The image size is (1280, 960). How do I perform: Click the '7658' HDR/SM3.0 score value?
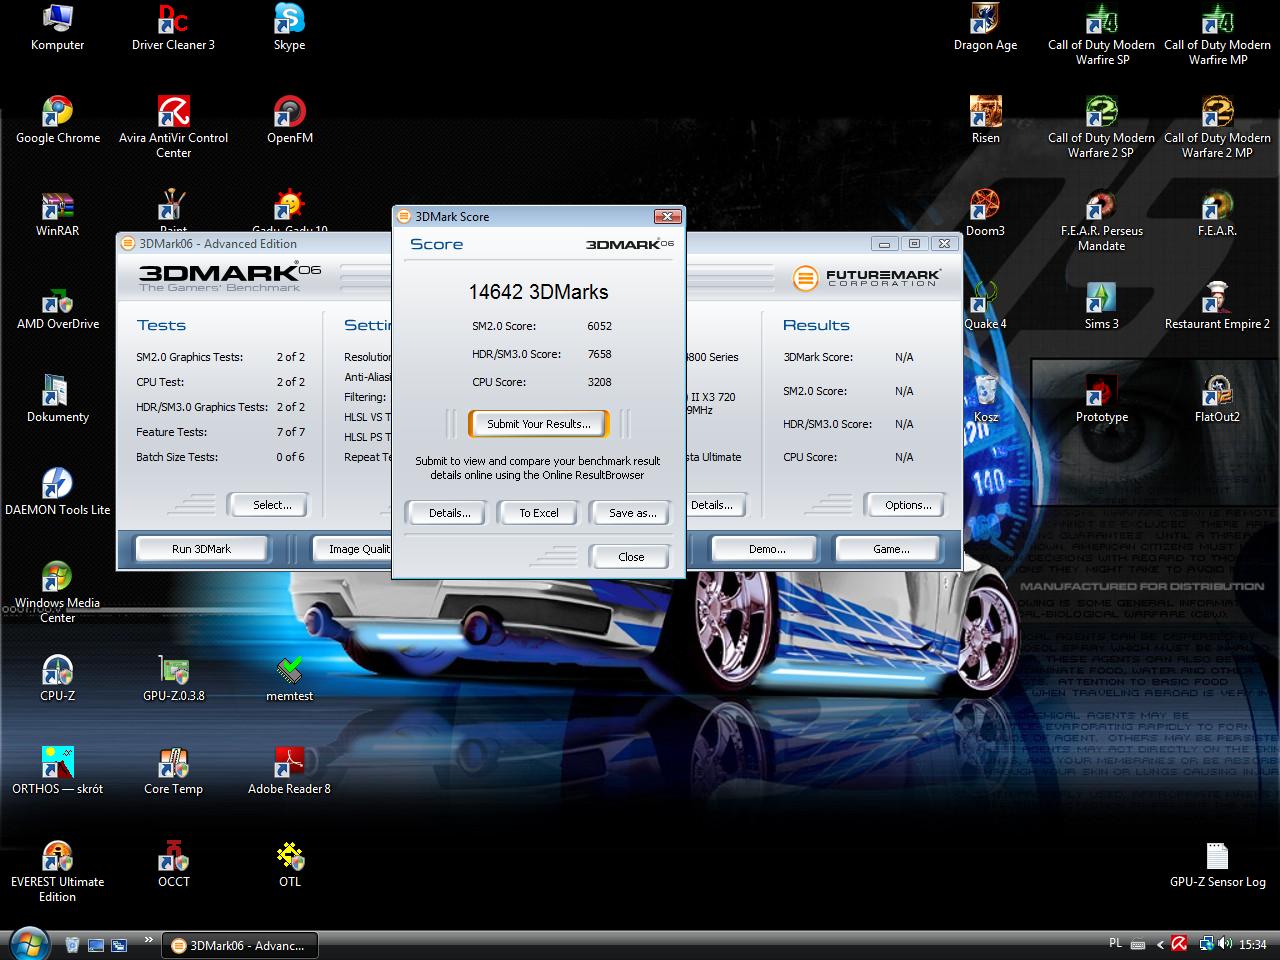(599, 354)
